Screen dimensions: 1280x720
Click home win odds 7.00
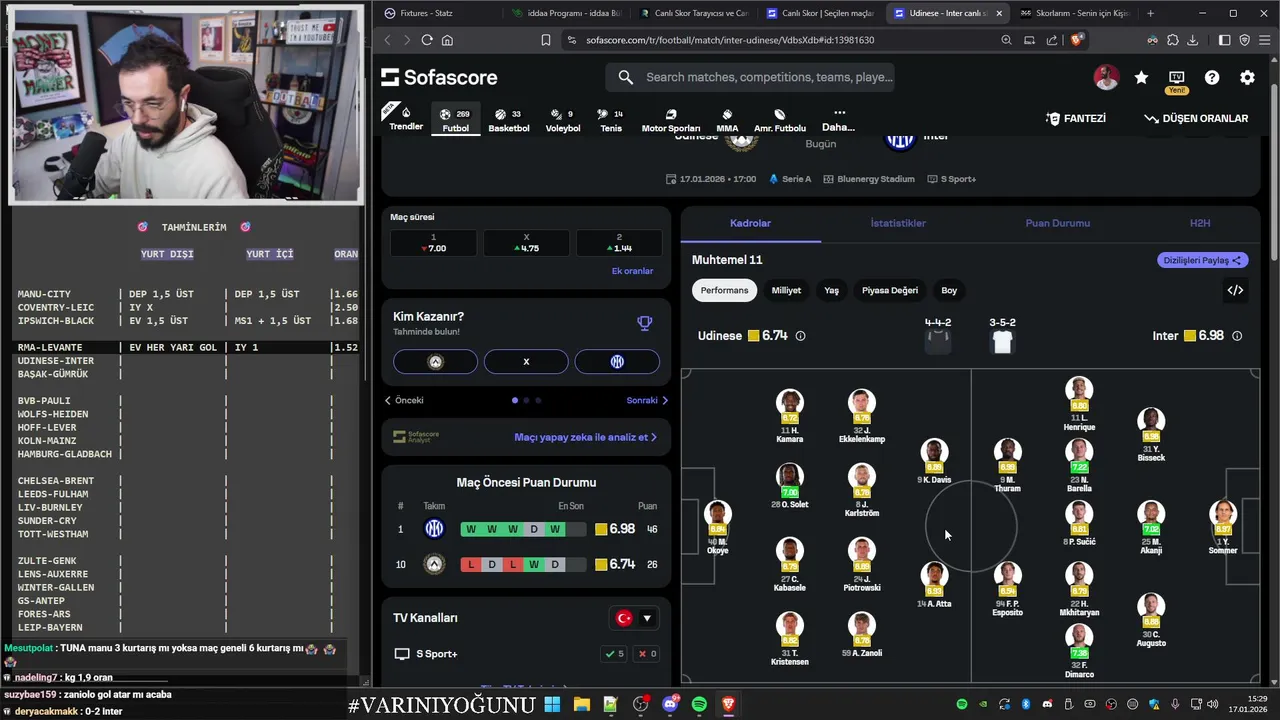pos(433,243)
